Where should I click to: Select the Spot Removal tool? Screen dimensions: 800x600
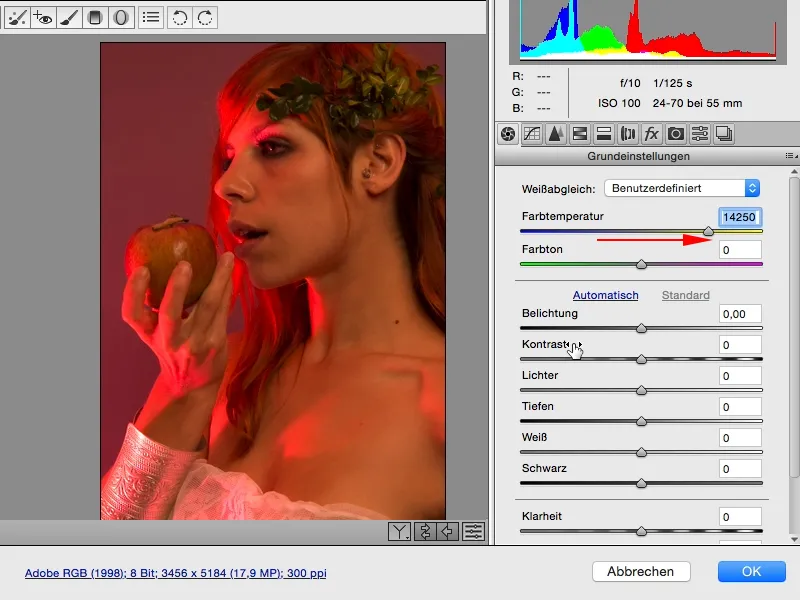(17, 18)
